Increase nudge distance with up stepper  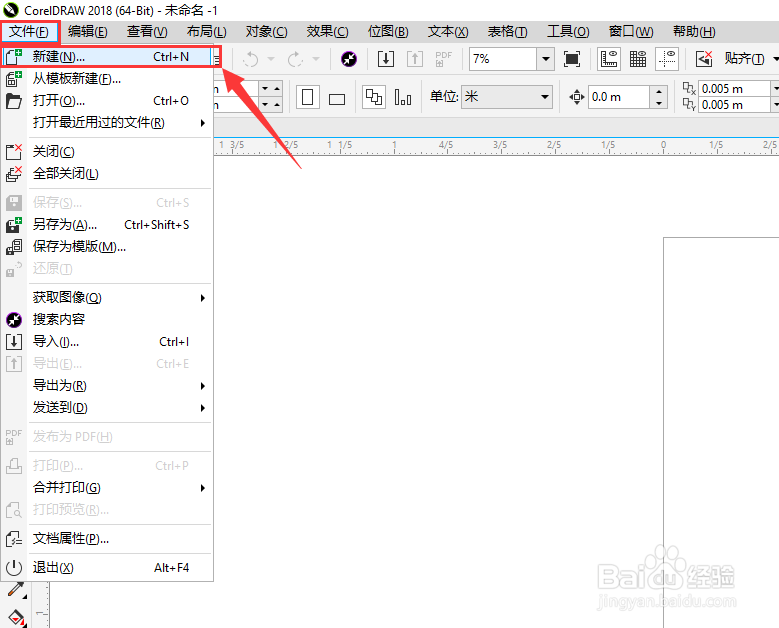(x=659, y=91)
